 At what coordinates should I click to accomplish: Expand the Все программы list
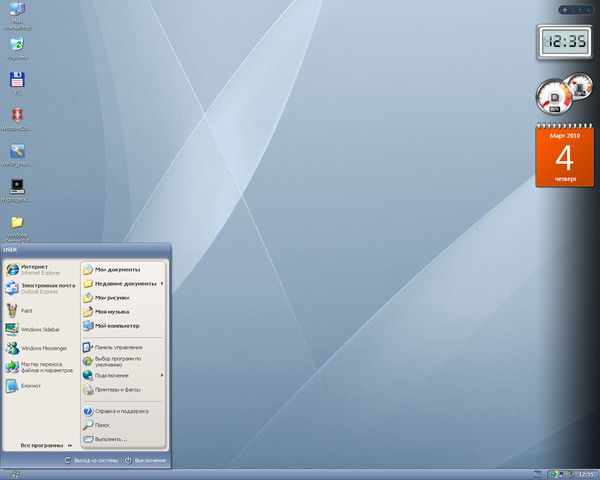tap(45, 445)
